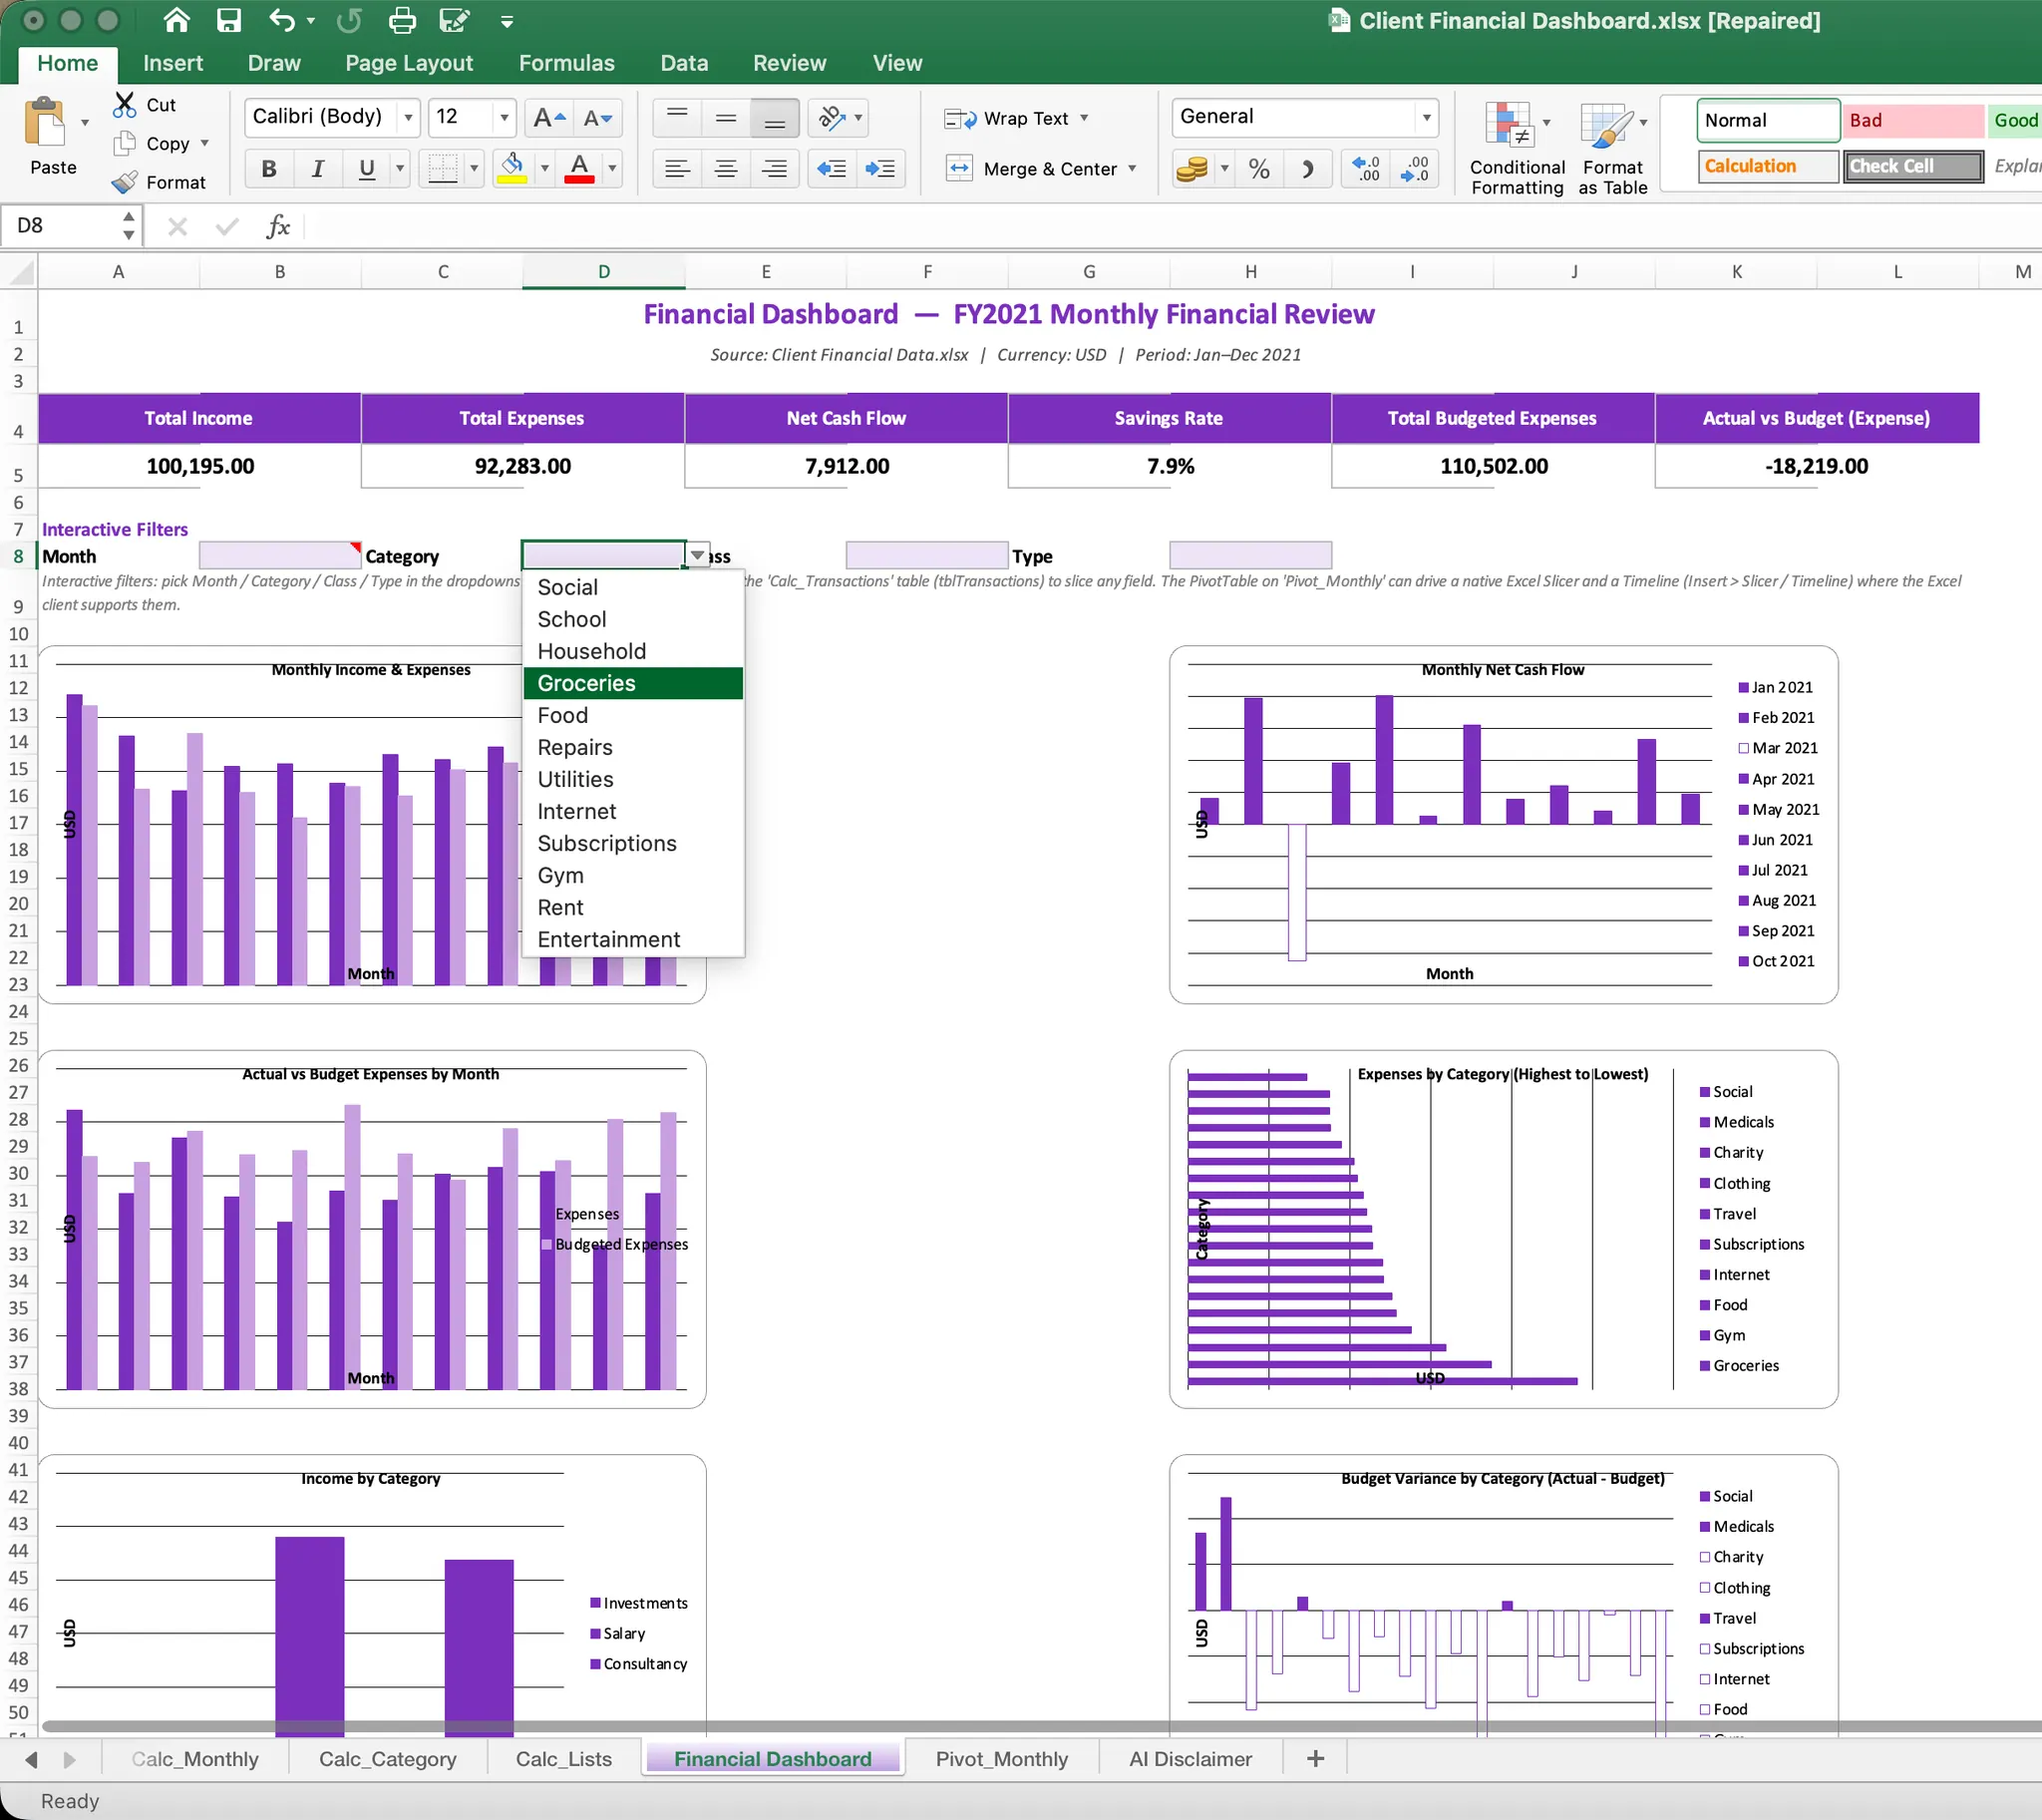Image resolution: width=2042 pixels, height=1820 pixels.
Task: Click the Save floppy disk icon
Action: click(229, 20)
